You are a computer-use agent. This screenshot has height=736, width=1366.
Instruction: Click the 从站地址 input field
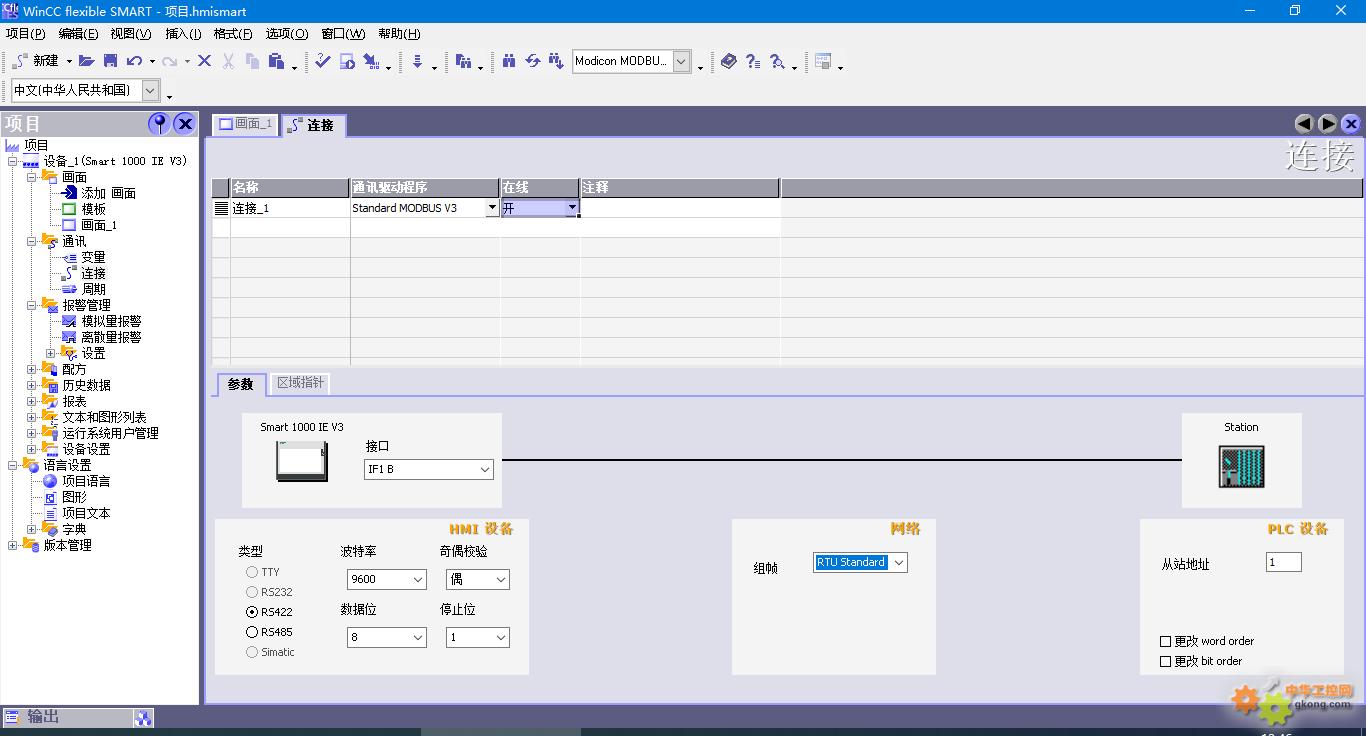[1284, 562]
